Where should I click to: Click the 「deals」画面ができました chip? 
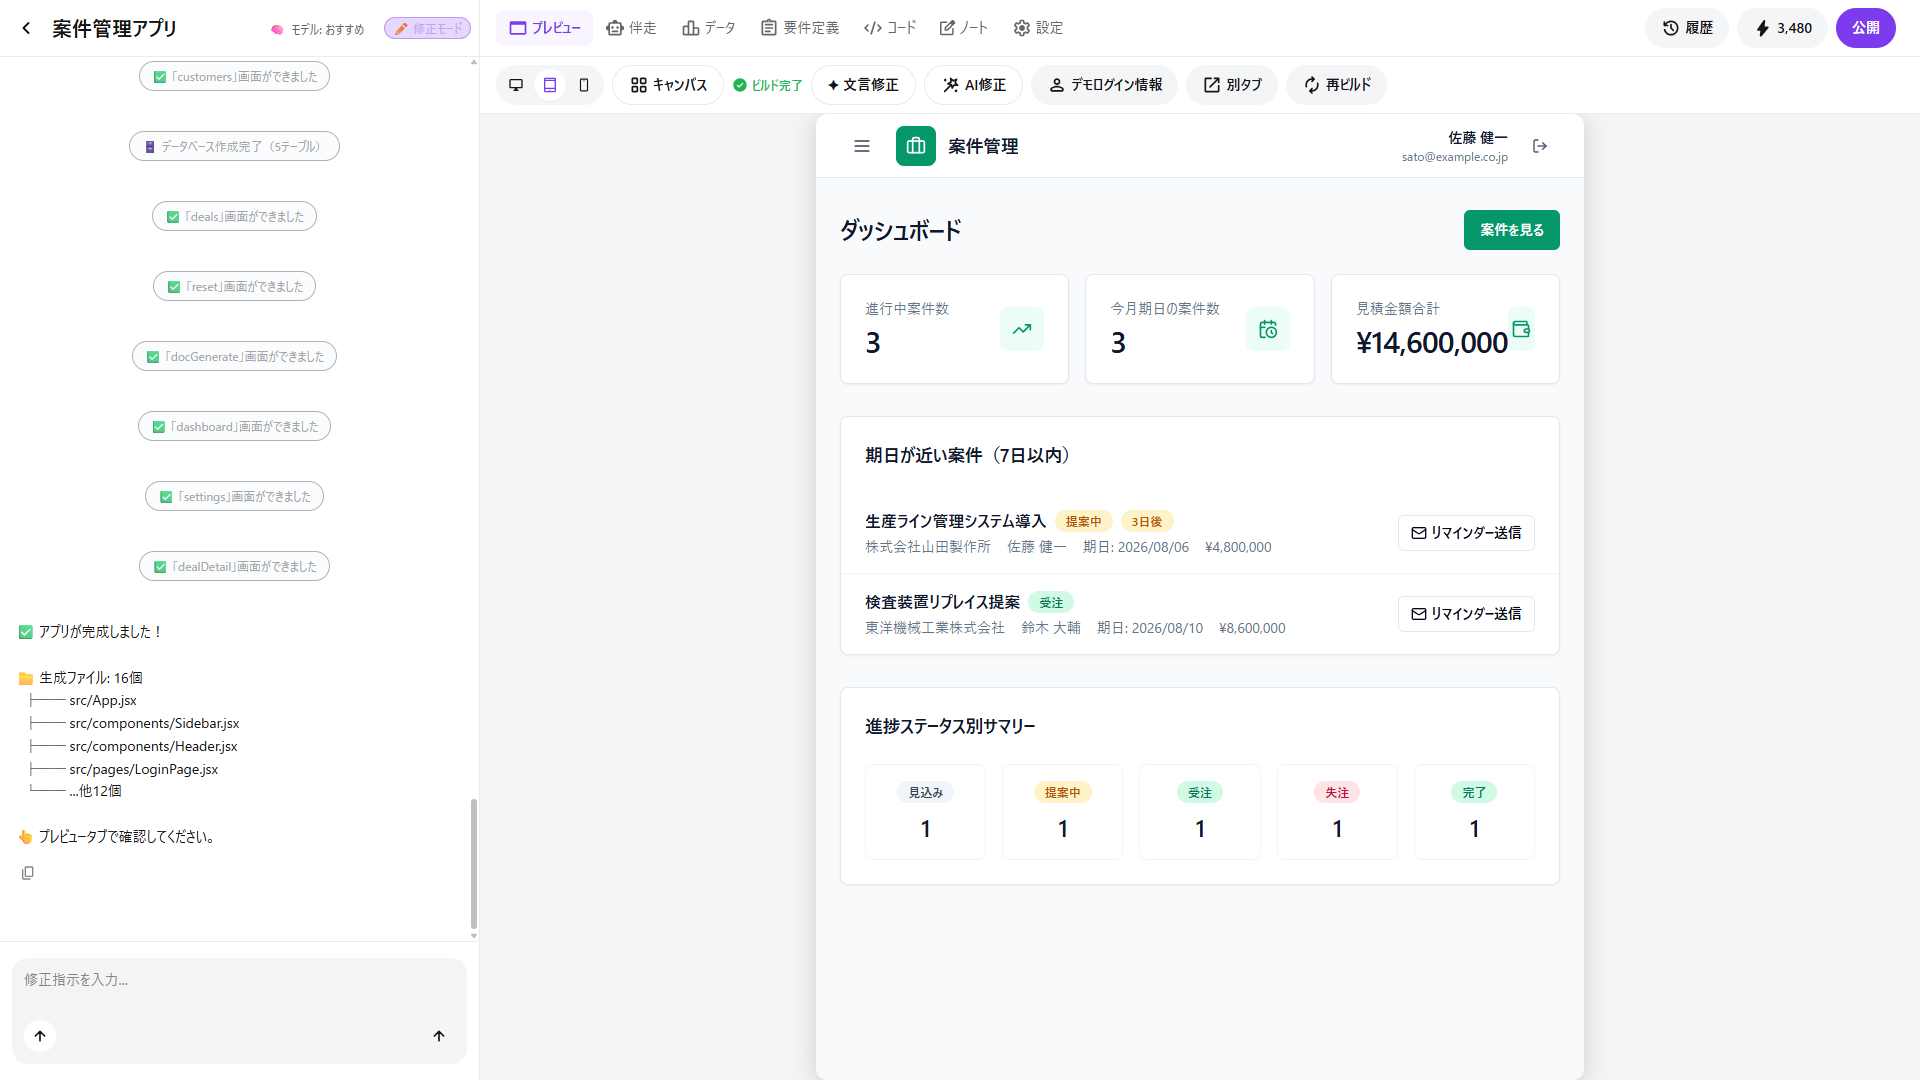[x=234, y=217]
